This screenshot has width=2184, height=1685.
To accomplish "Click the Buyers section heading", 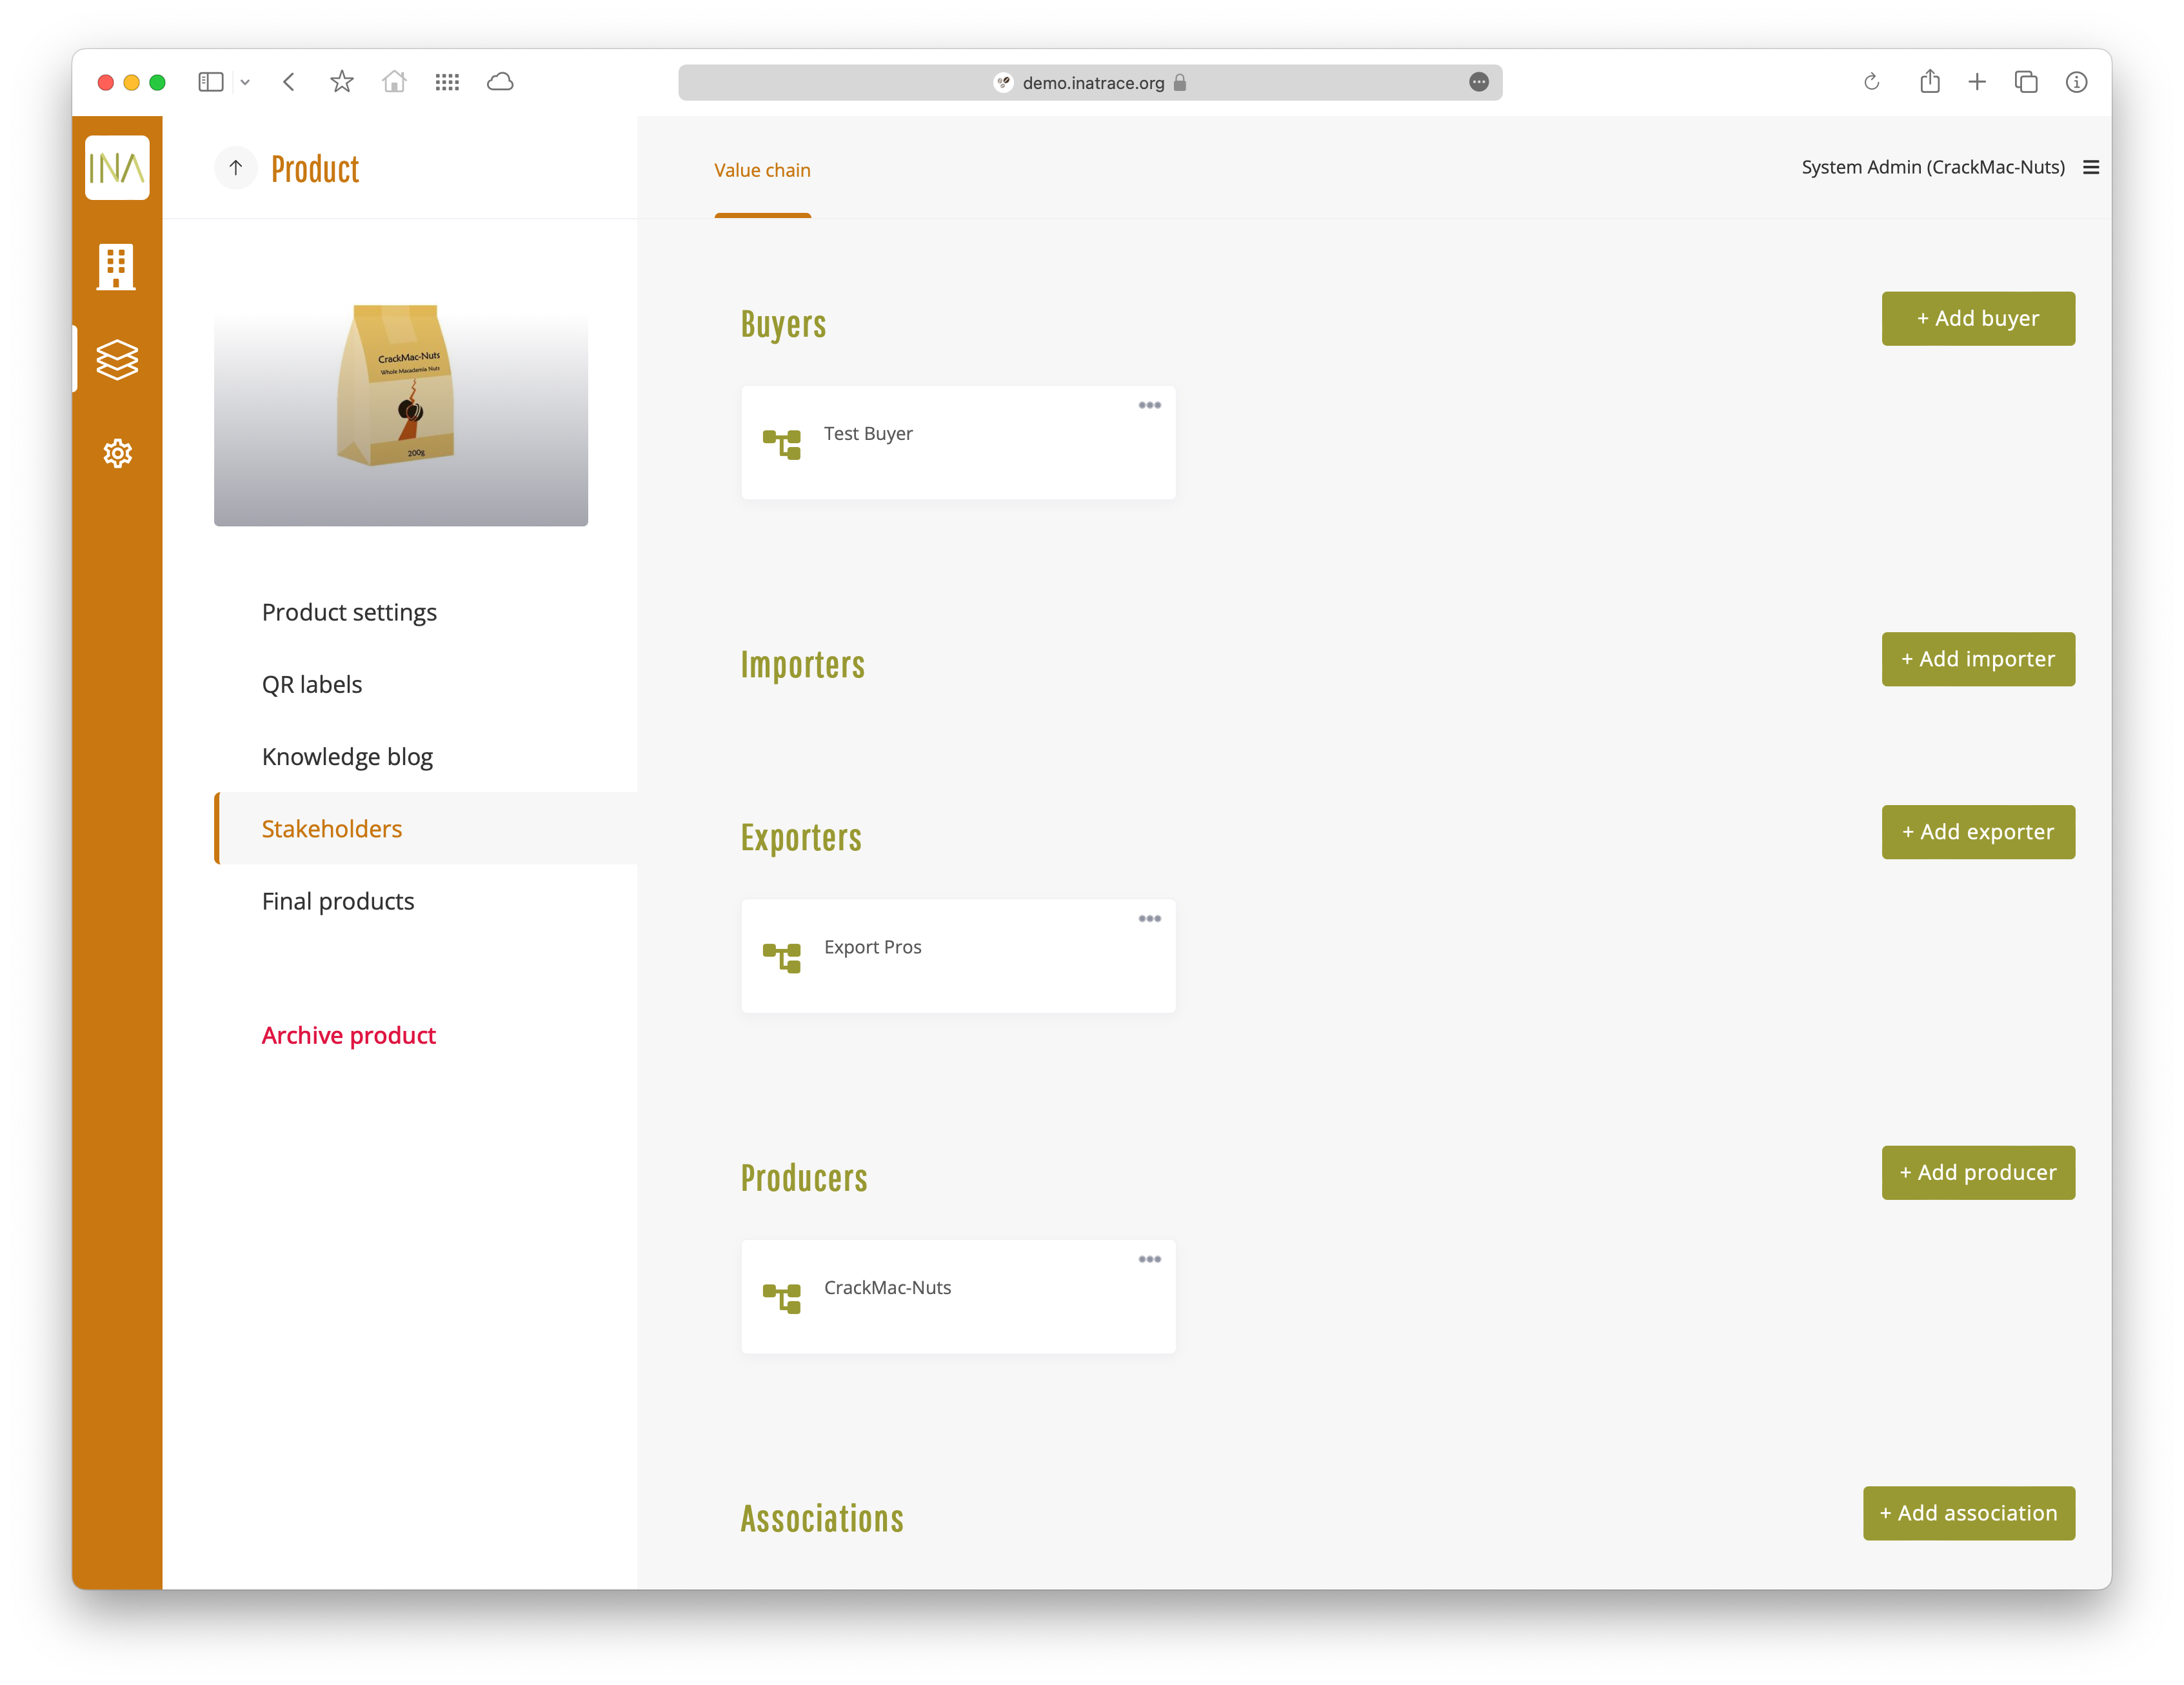I will 783,325.
